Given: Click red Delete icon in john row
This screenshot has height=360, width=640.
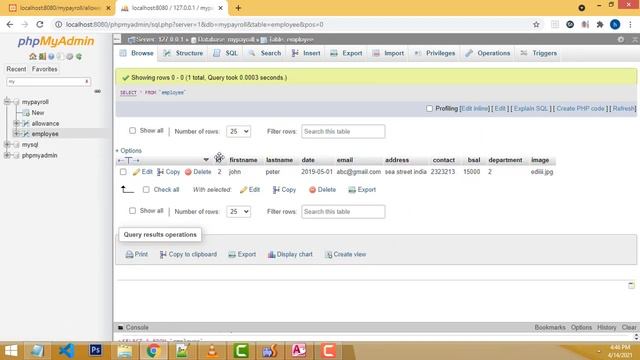Looking at the screenshot, I should pyautogui.click(x=188, y=172).
